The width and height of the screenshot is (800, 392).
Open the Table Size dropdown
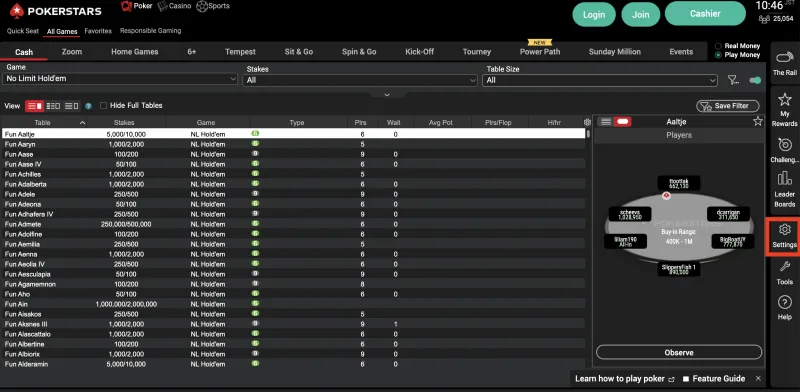600,80
